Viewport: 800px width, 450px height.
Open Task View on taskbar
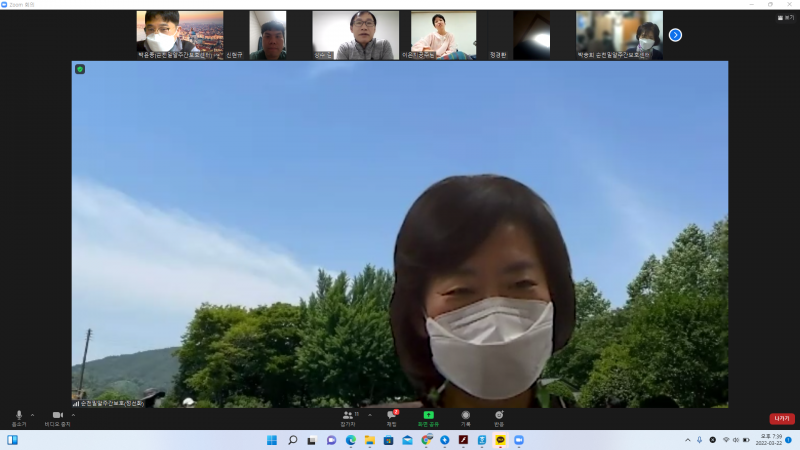[x=311, y=440]
